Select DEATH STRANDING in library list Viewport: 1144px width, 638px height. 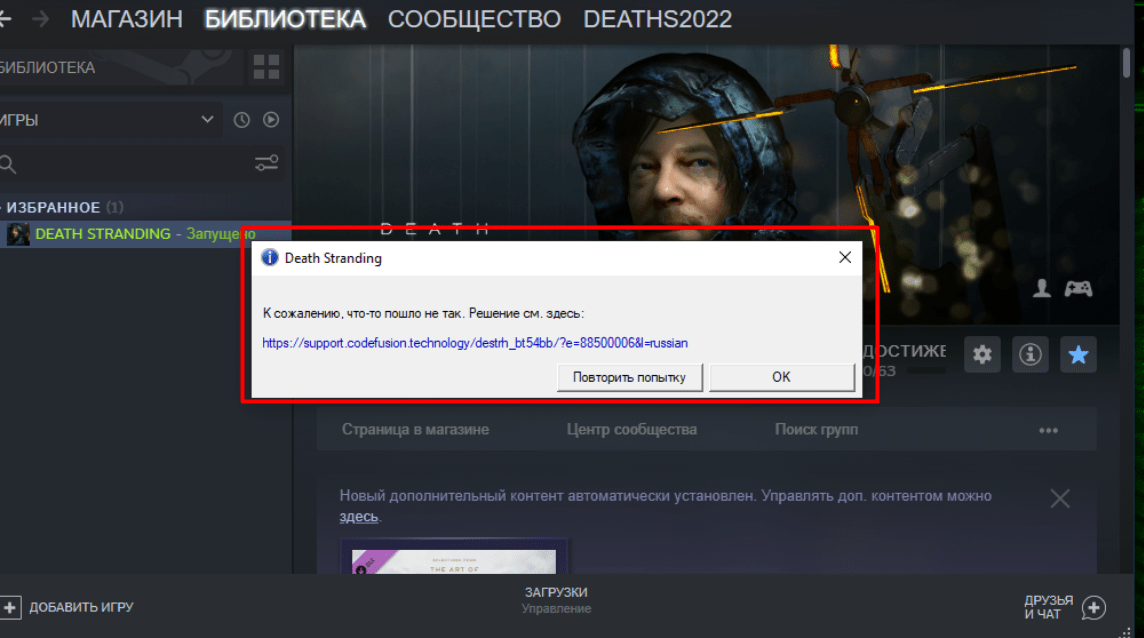coord(102,234)
